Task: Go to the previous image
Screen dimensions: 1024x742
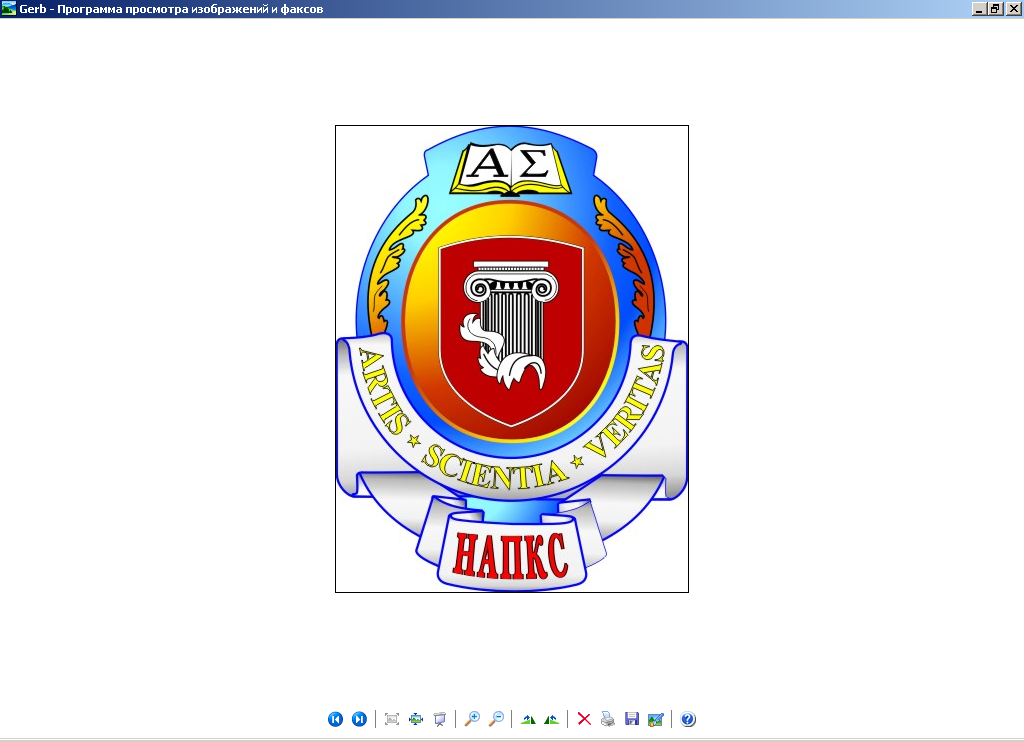Action: click(x=335, y=719)
